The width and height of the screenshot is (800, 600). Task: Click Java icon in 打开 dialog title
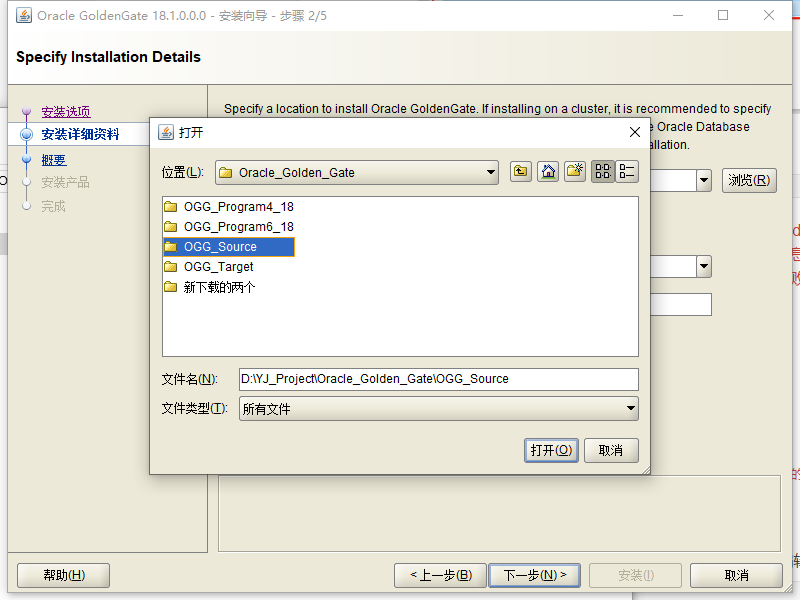click(x=166, y=133)
